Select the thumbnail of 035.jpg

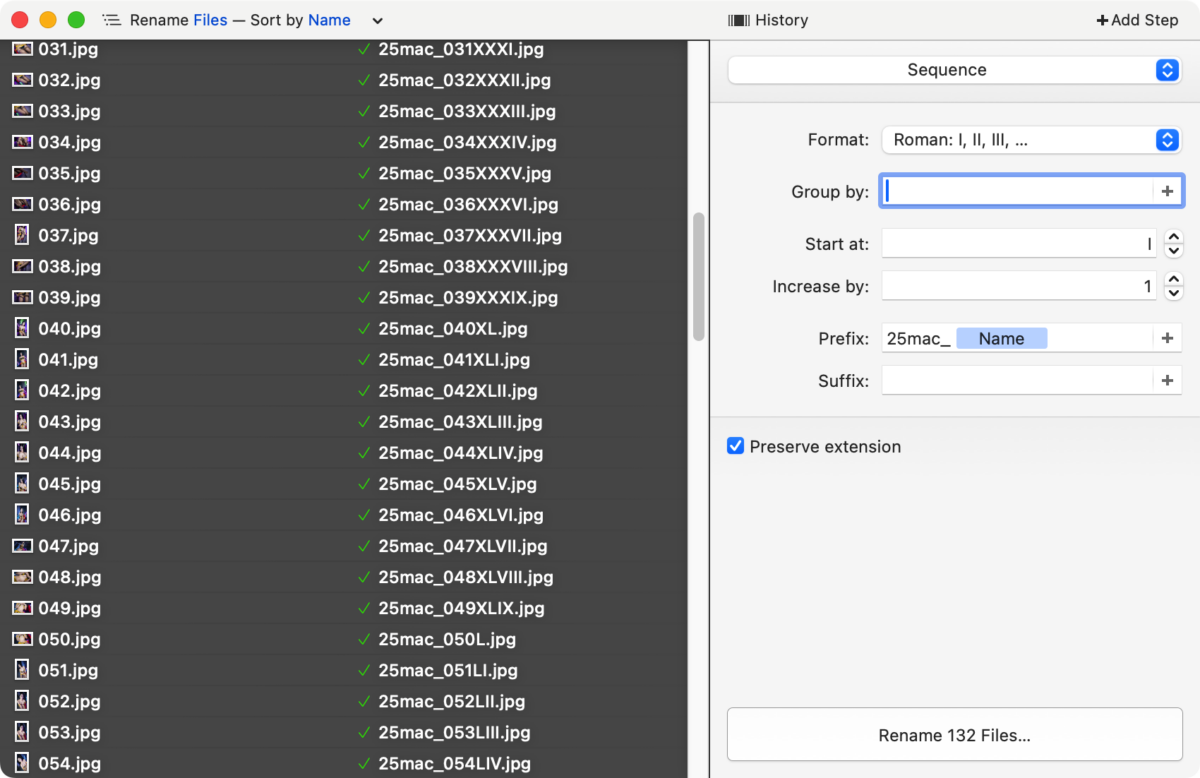(22, 173)
